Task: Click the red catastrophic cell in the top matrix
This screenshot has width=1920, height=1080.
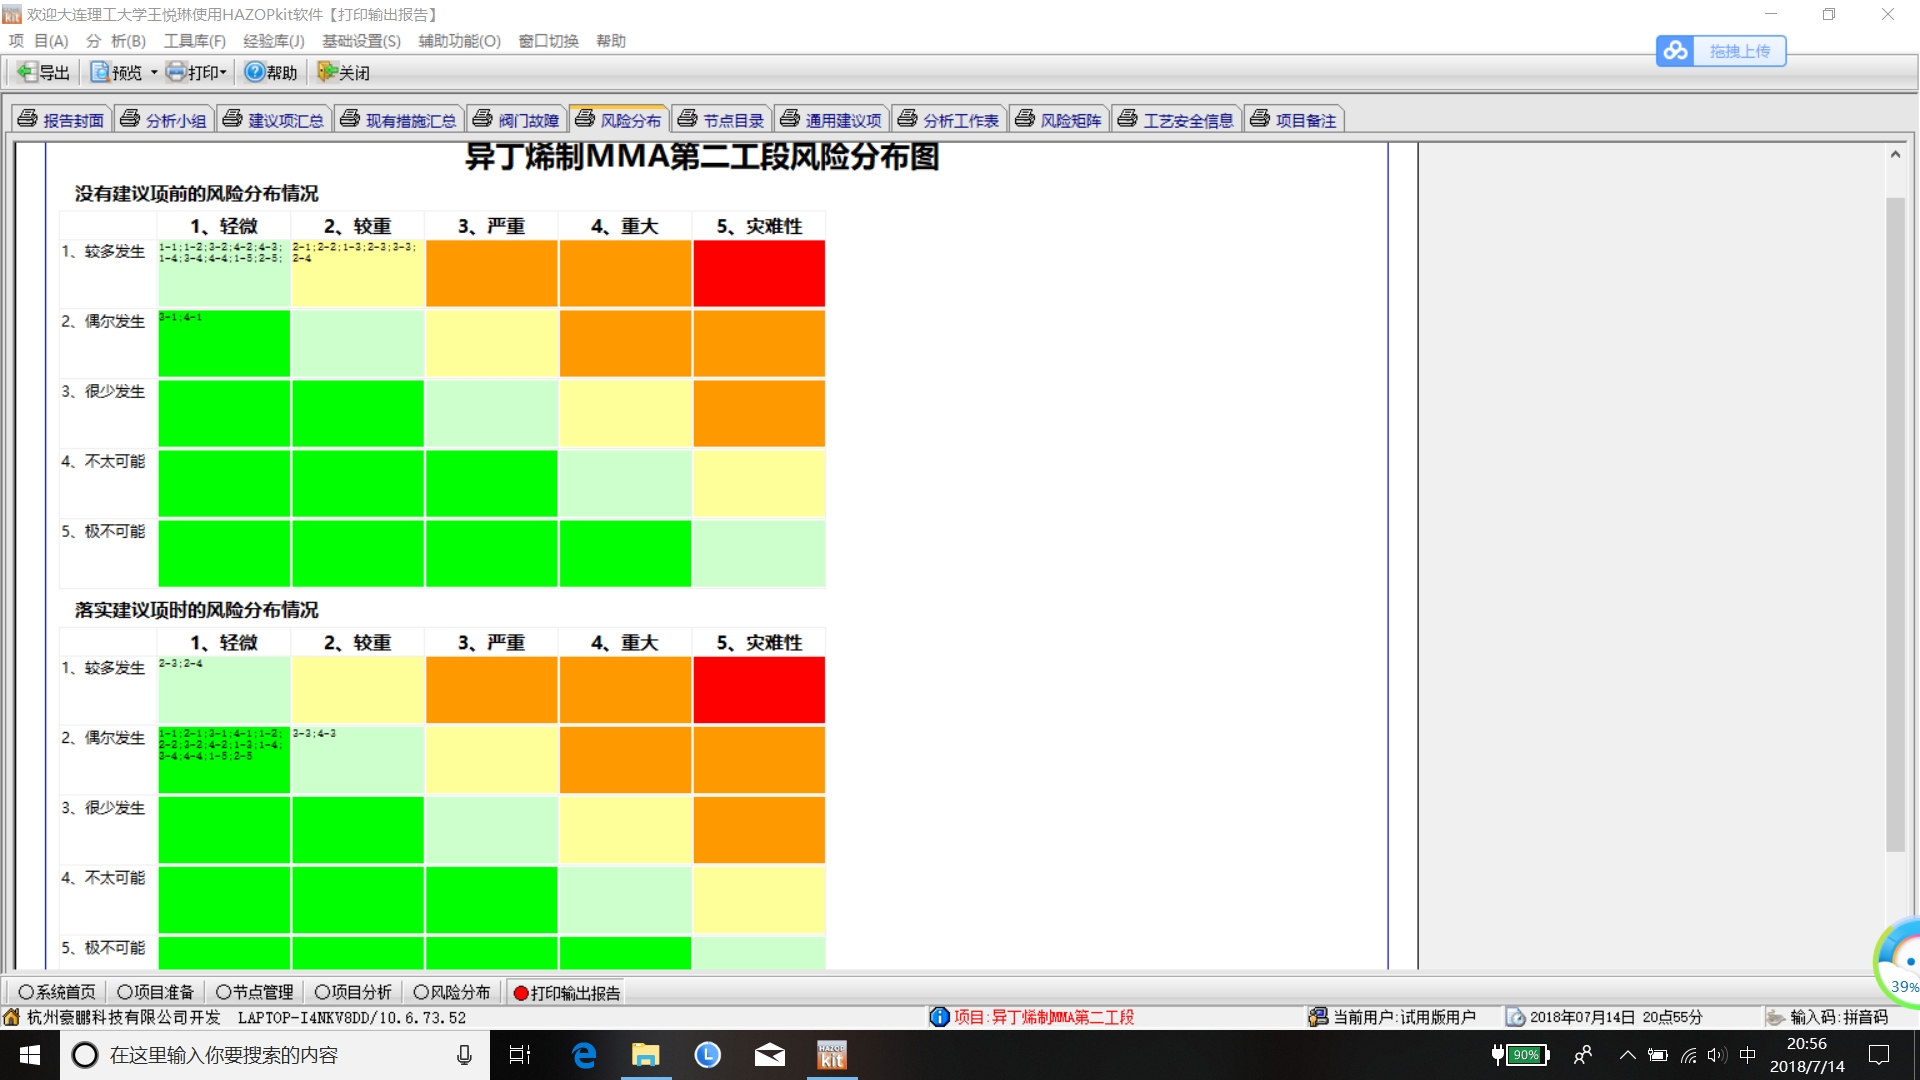Action: point(759,273)
